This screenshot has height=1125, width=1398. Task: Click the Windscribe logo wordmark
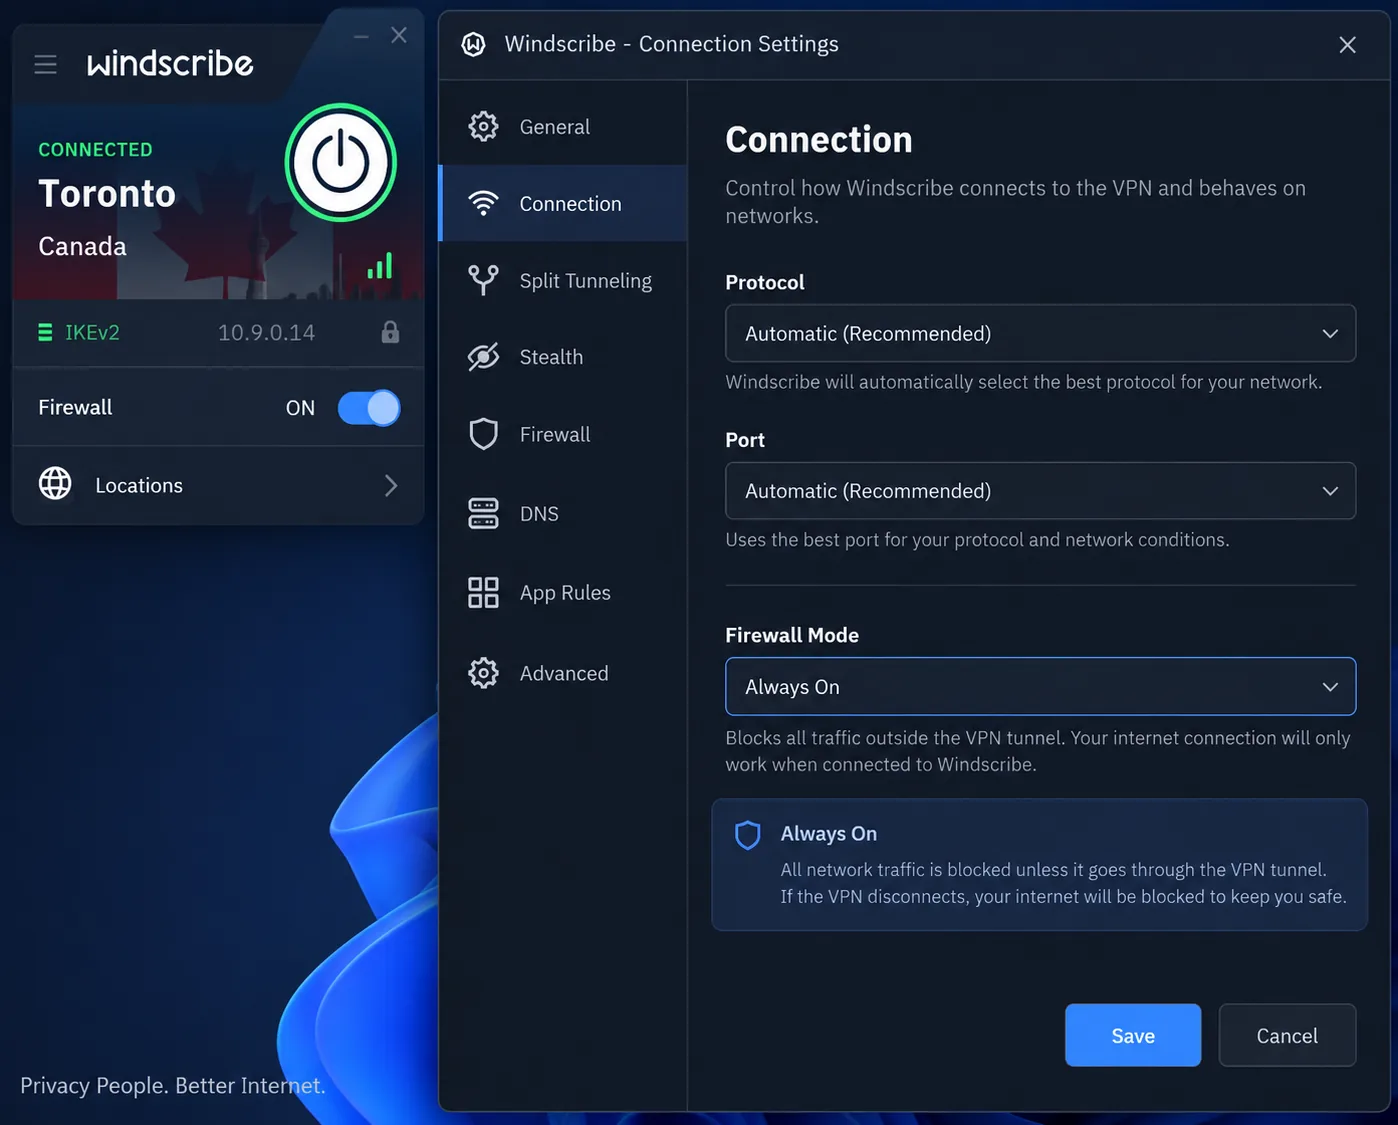[170, 64]
